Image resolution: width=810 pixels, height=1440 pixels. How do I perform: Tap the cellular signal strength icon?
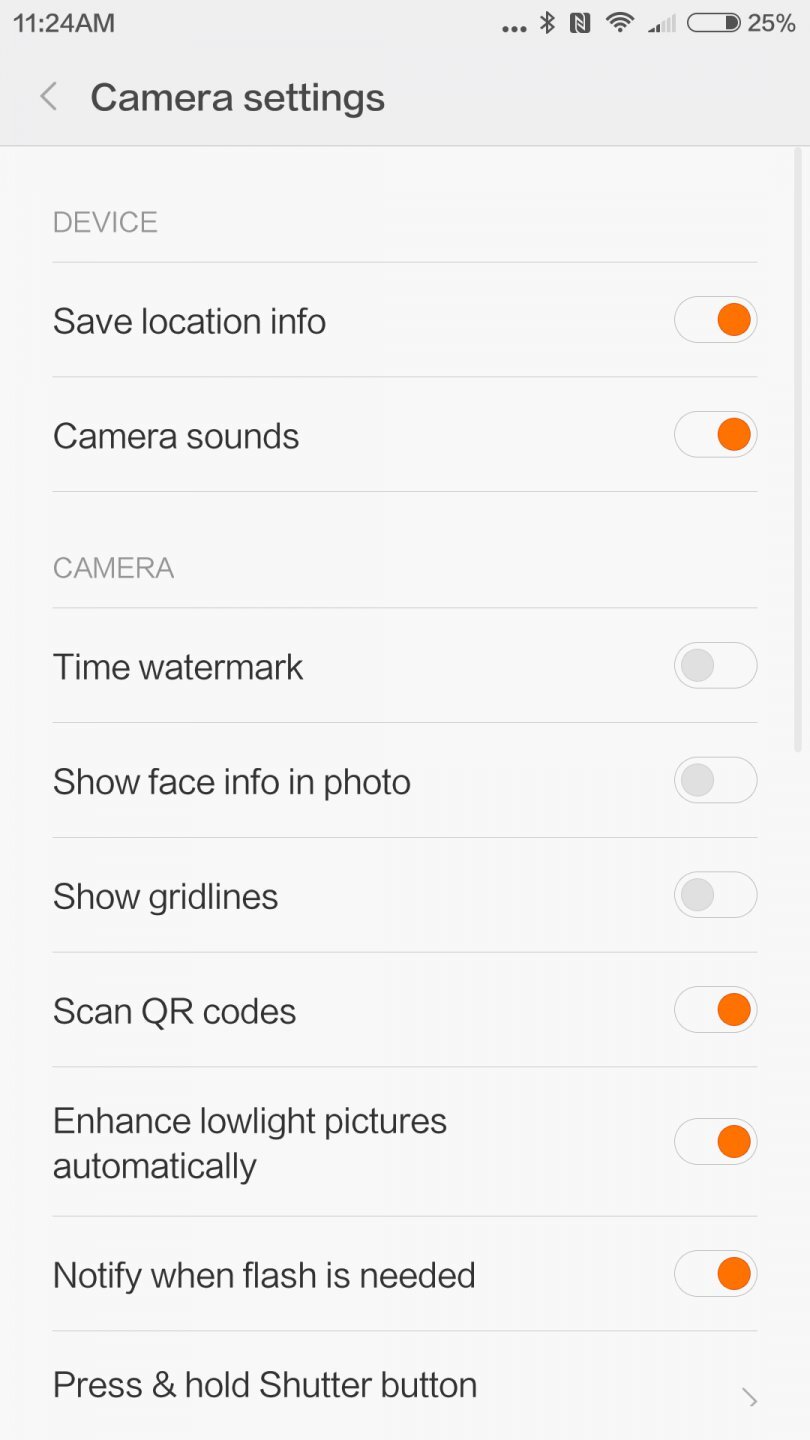pos(662,23)
